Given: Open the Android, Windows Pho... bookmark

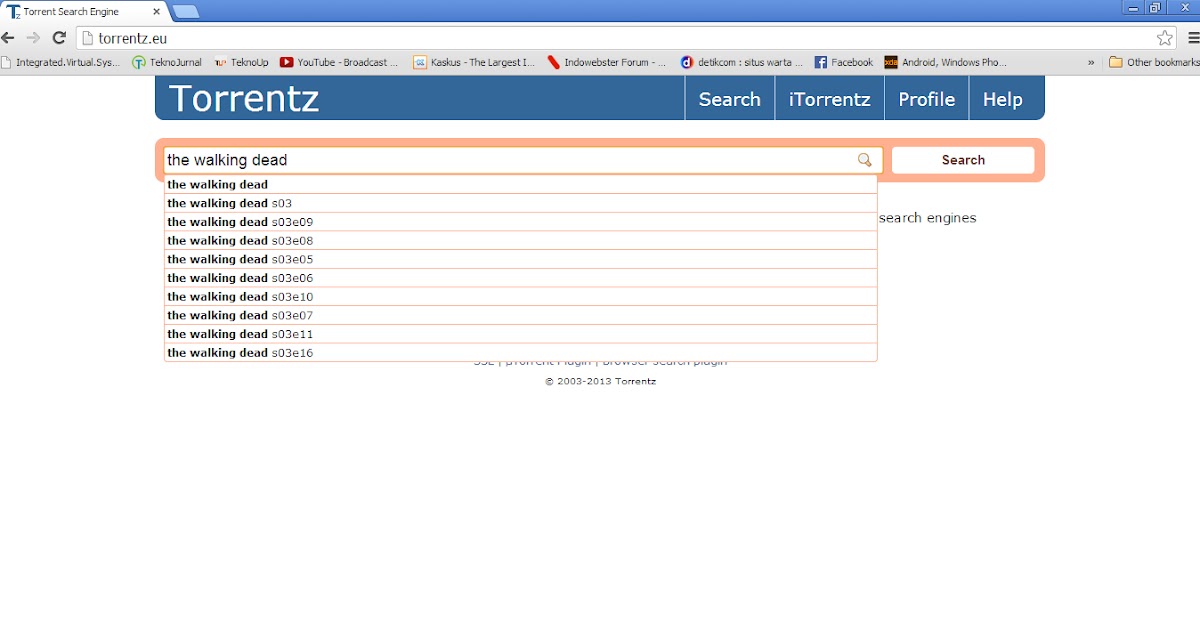Looking at the screenshot, I should click(946, 62).
